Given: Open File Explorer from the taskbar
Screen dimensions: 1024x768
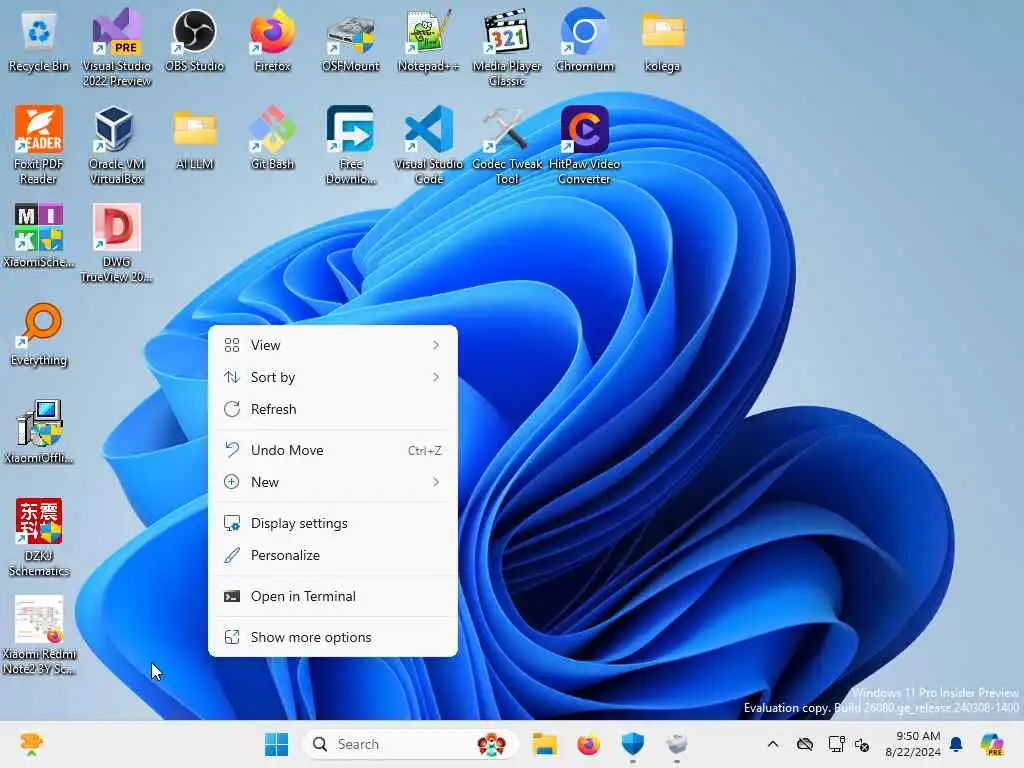Looking at the screenshot, I should pos(544,744).
